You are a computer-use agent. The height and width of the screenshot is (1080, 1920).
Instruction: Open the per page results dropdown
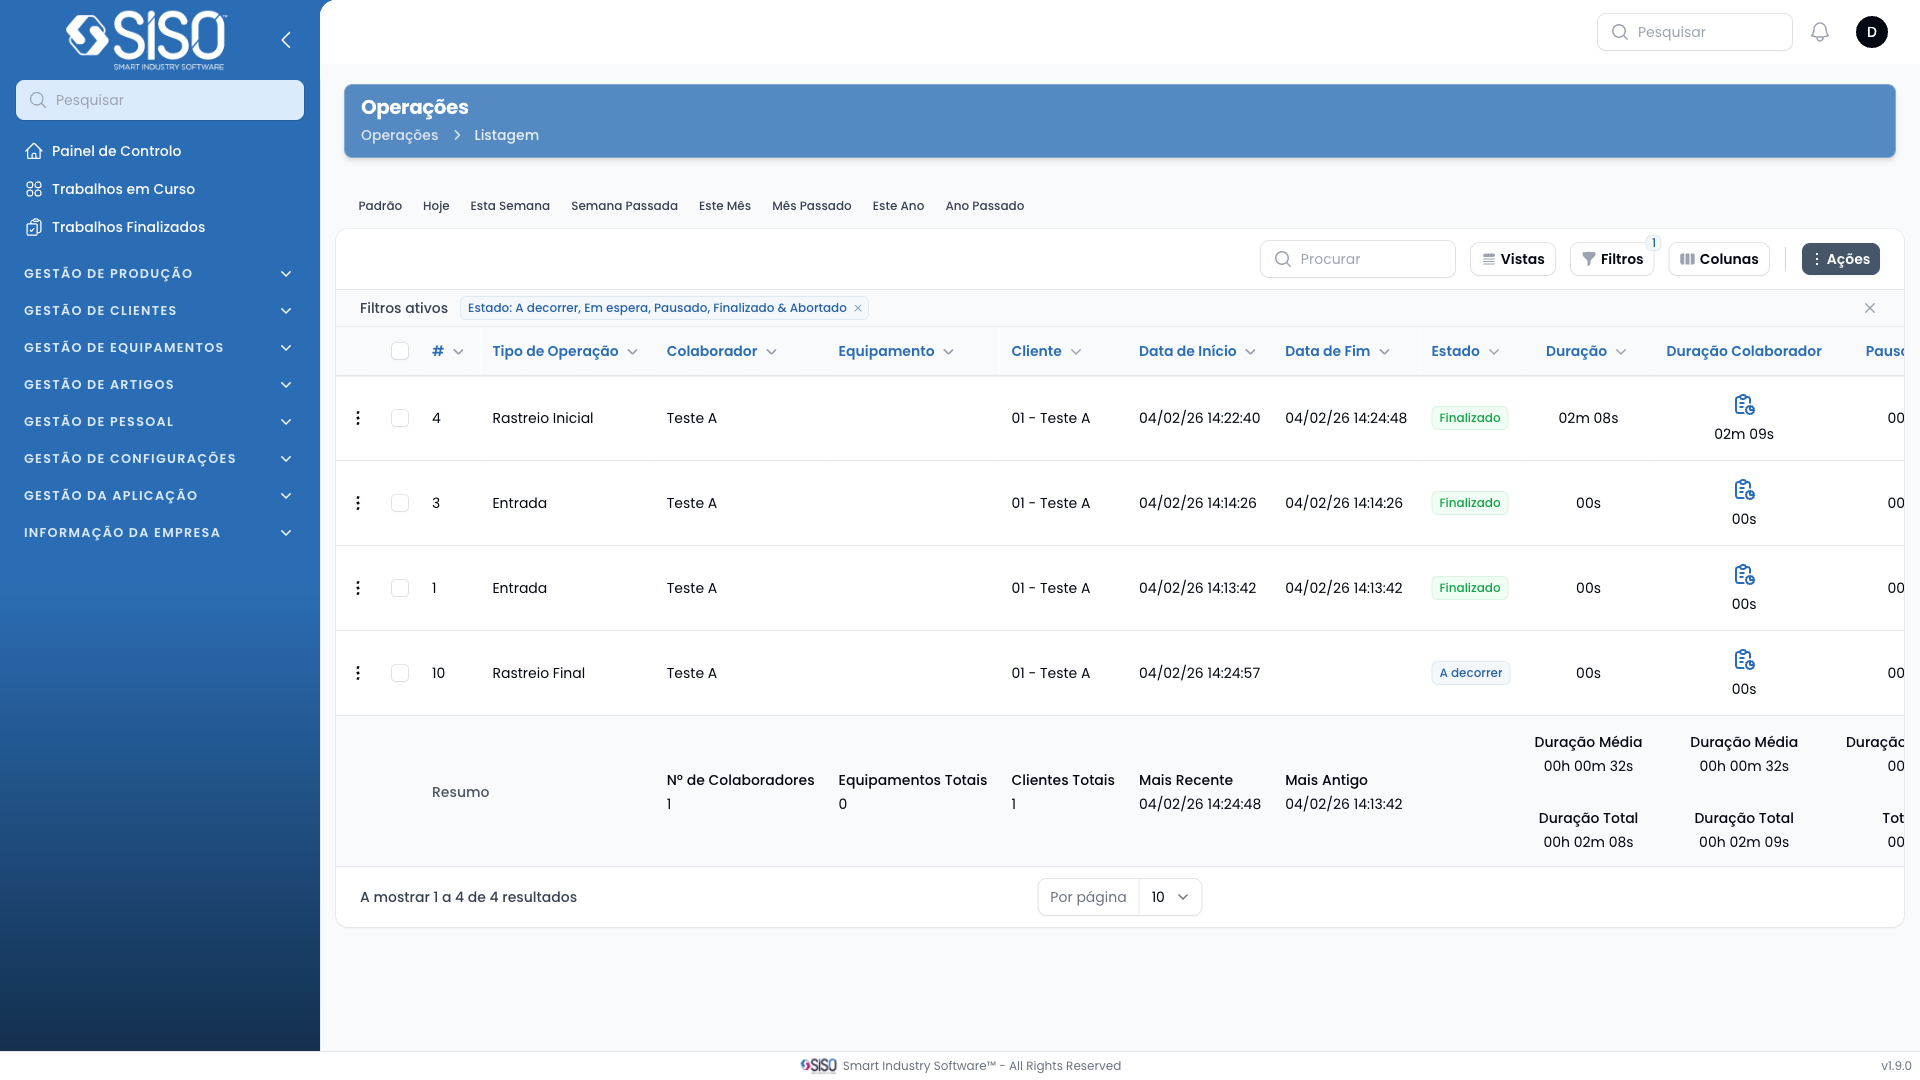1169,897
